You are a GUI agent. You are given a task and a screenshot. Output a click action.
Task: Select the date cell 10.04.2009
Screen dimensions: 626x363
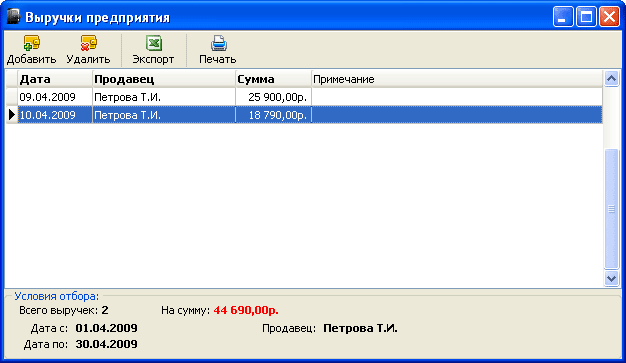coord(55,115)
